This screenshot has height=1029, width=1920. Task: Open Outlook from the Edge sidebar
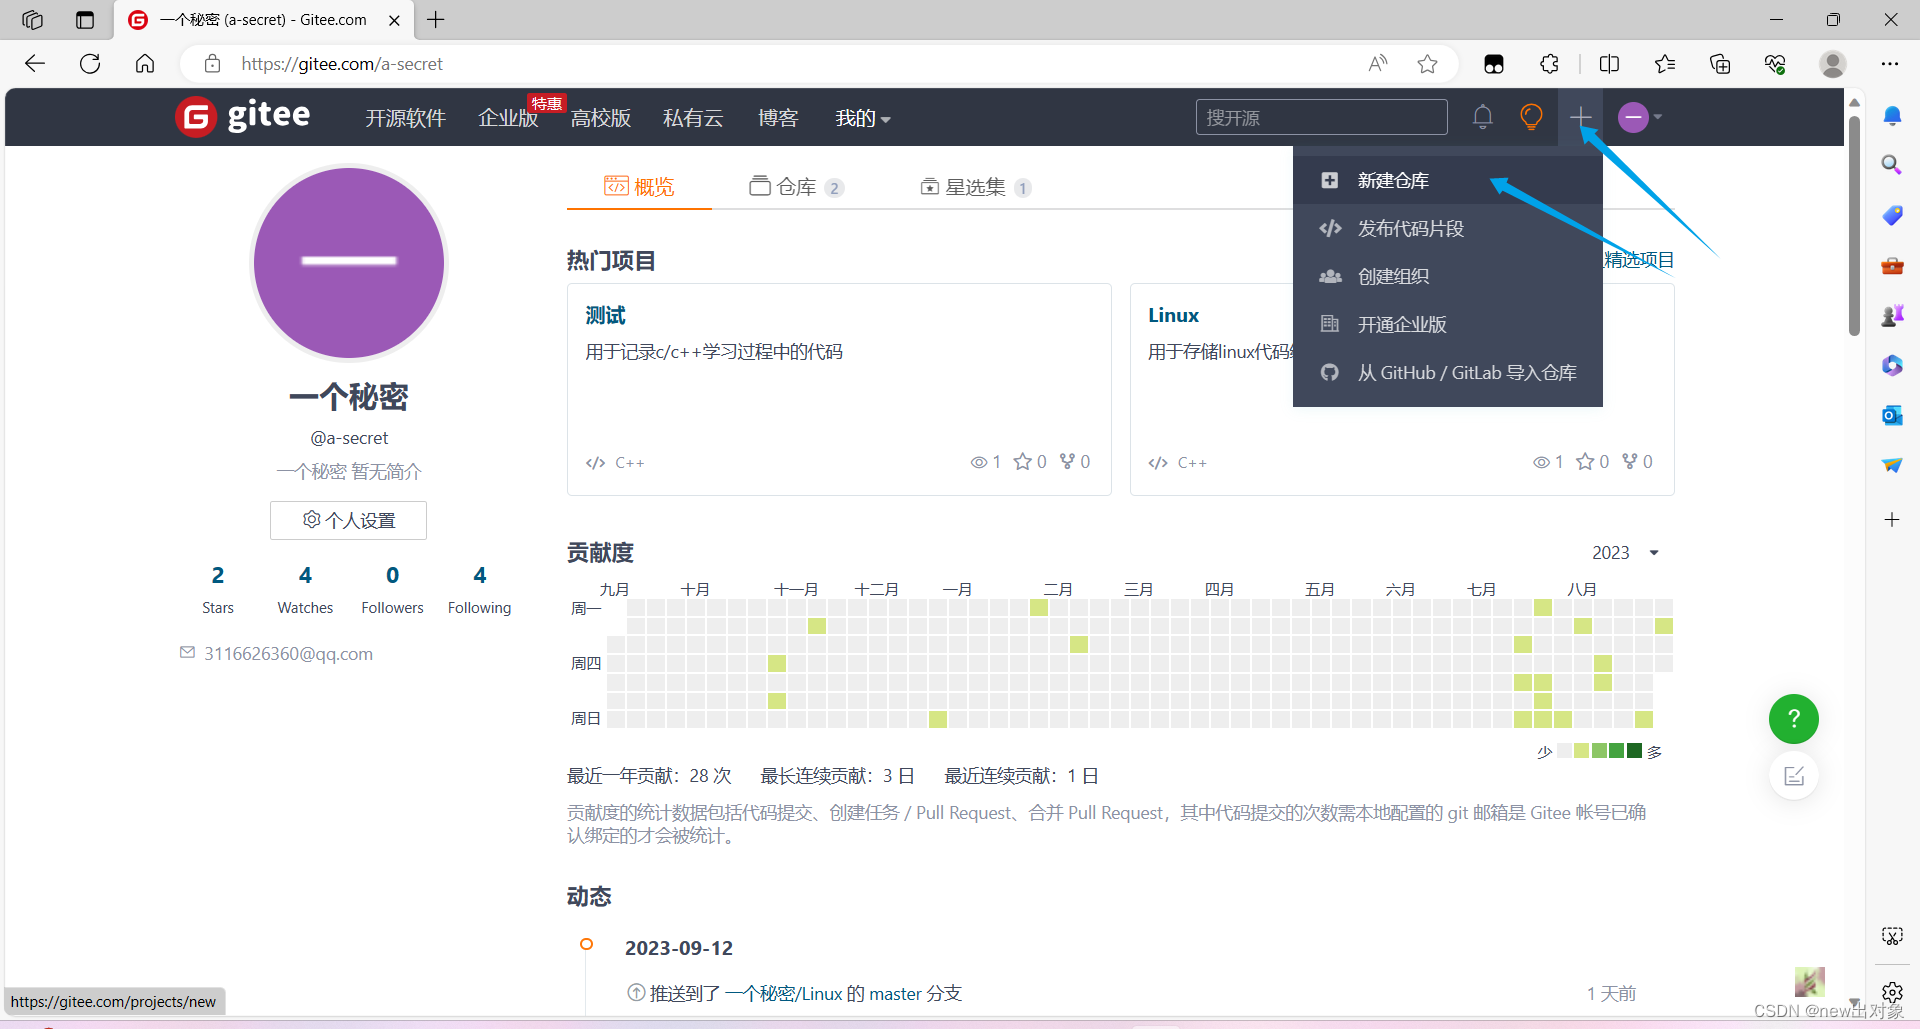tap(1892, 415)
